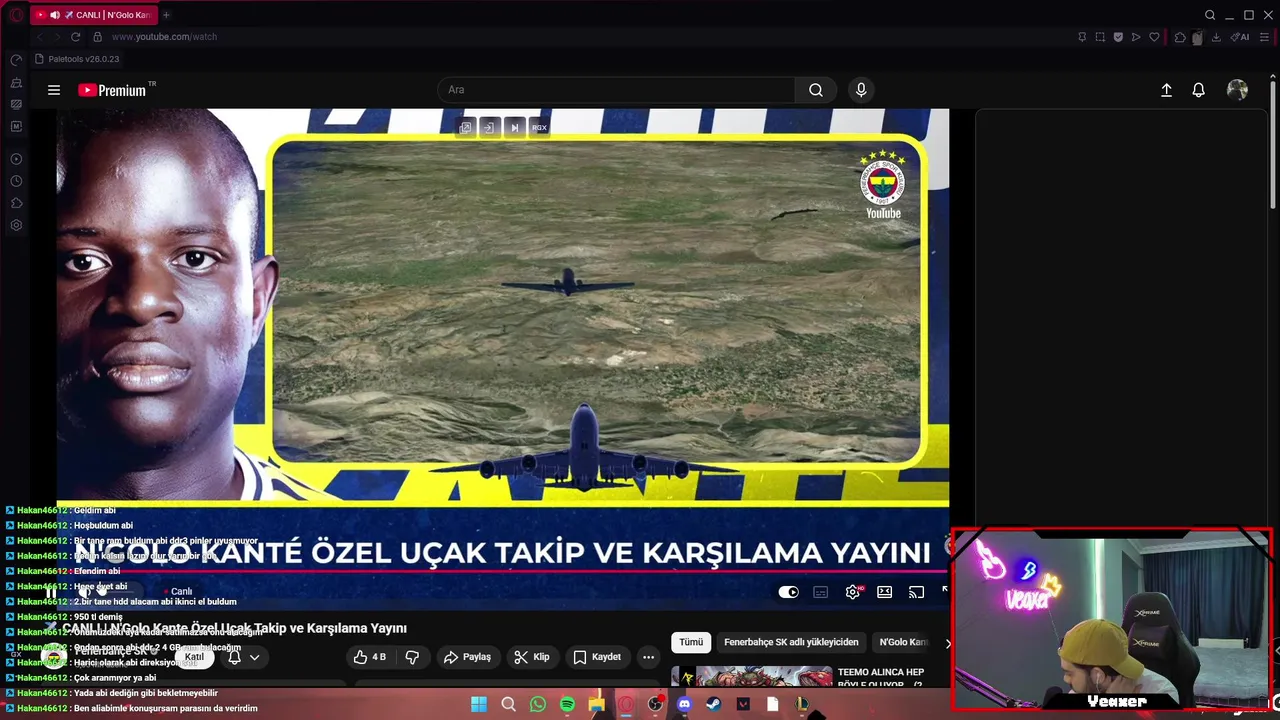This screenshot has height=720, width=1280.
Task: Pause the live video
Action: pyautogui.click(x=51, y=592)
